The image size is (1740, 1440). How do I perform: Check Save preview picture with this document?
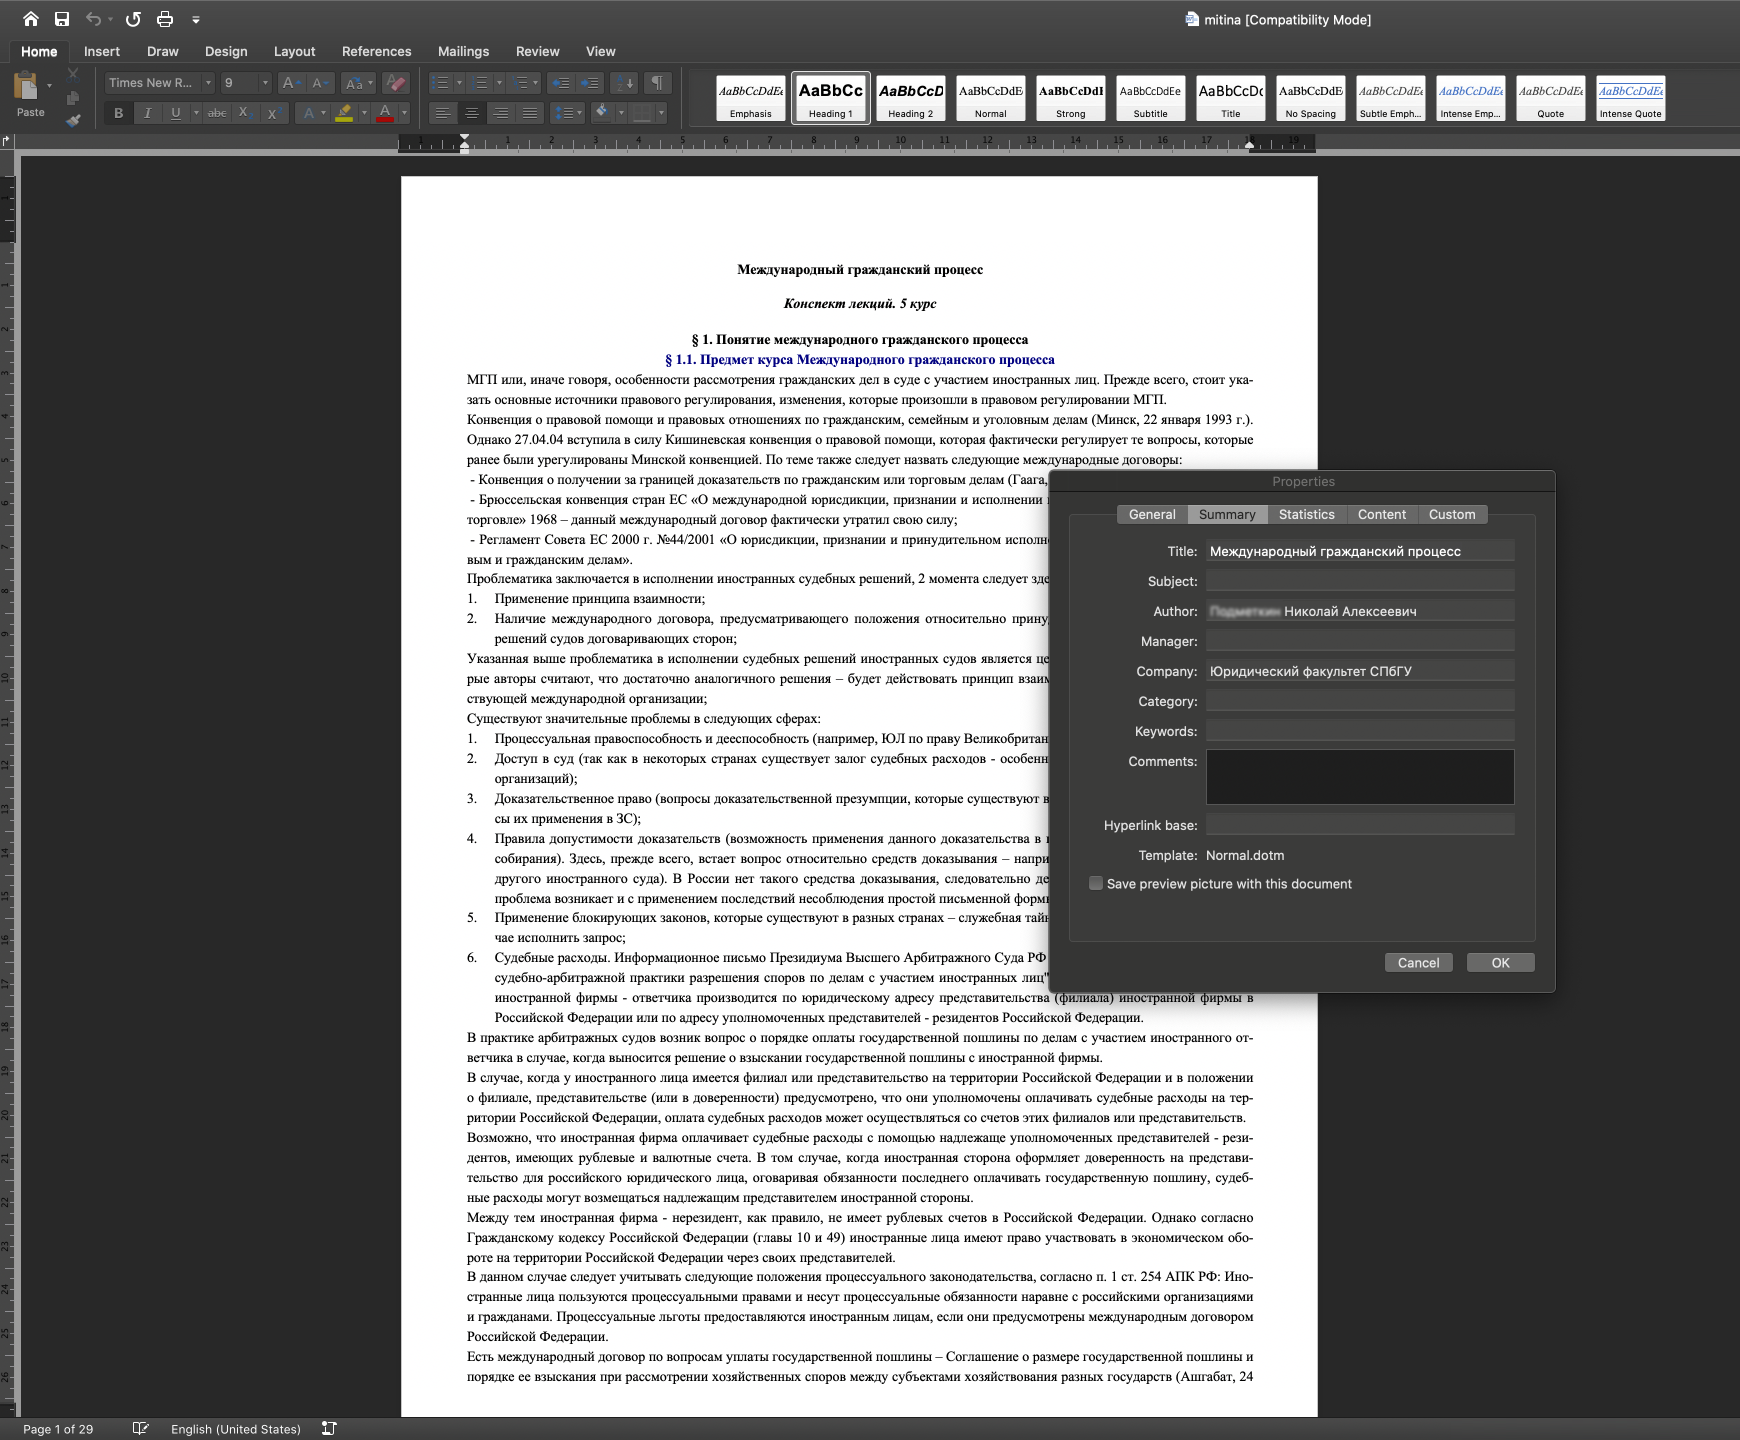tap(1096, 883)
